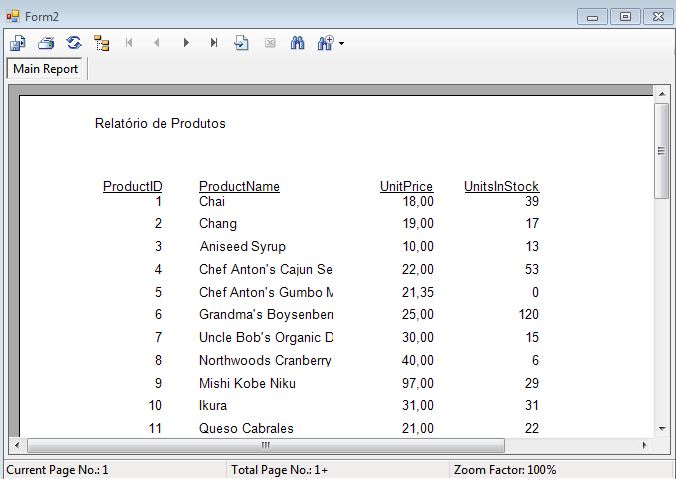Go to the next report page
The image size is (676, 479).
click(x=186, y=43)
